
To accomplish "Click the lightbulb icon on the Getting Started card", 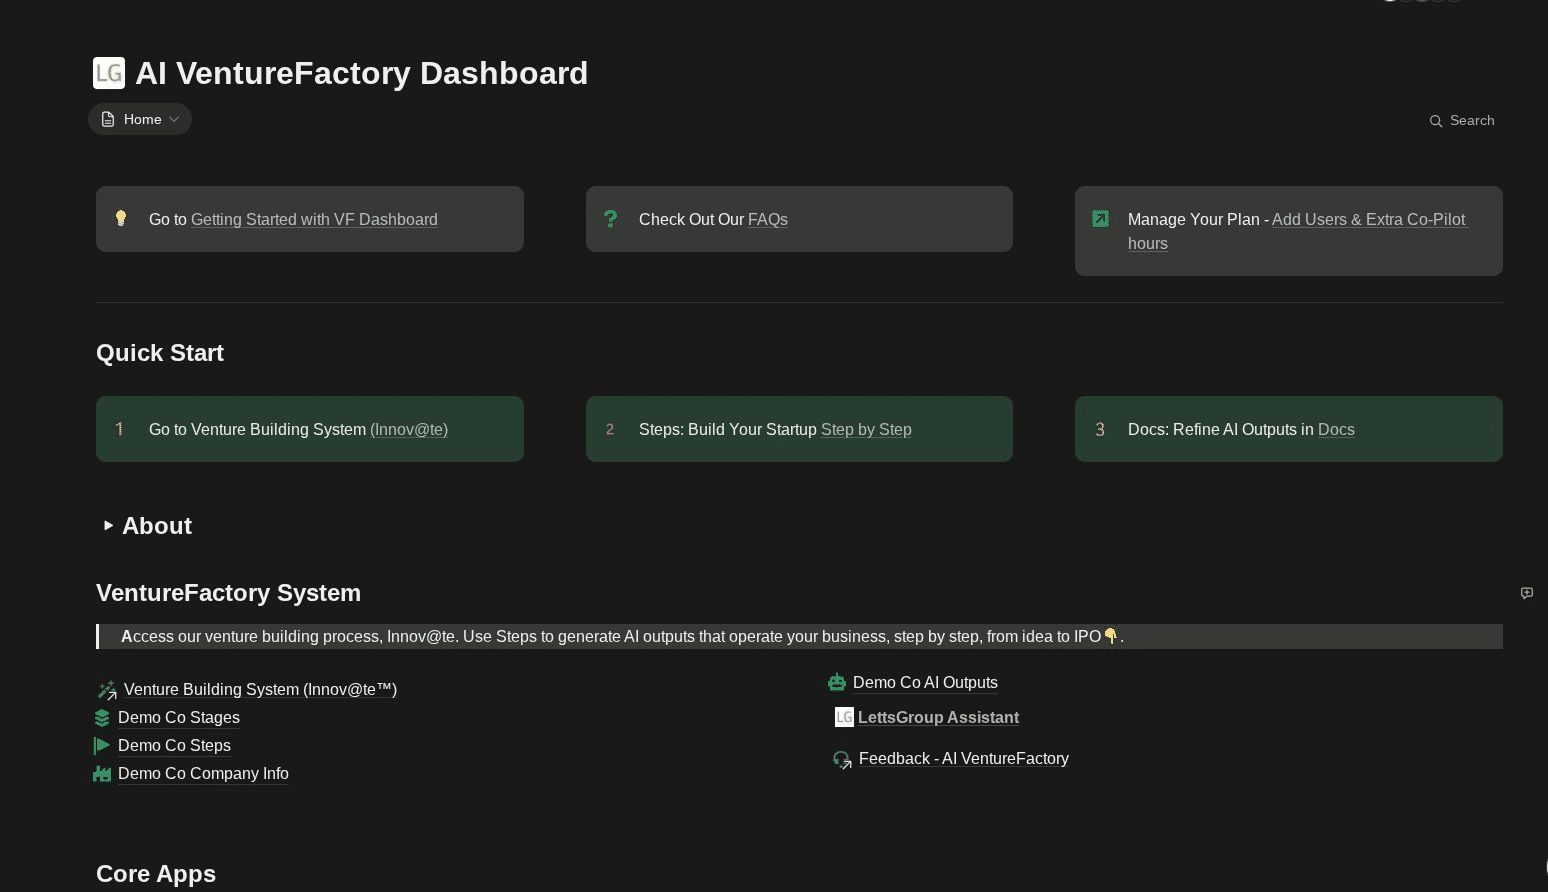I will (x=121, y=218).
